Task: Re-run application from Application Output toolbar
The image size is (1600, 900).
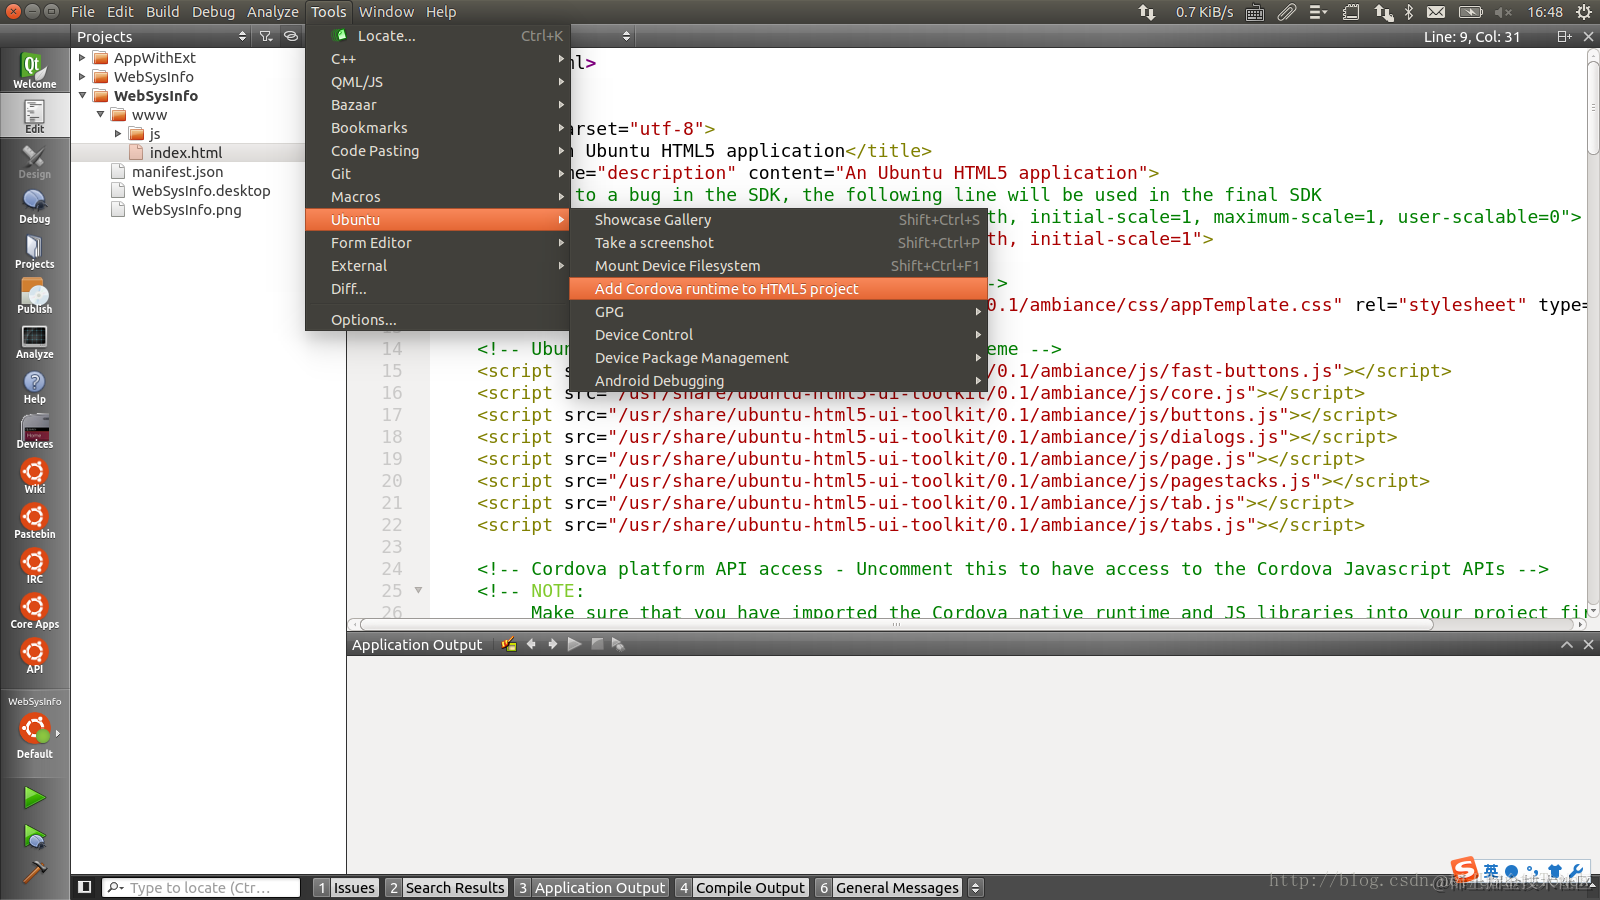Action: [x=574, y=645]
